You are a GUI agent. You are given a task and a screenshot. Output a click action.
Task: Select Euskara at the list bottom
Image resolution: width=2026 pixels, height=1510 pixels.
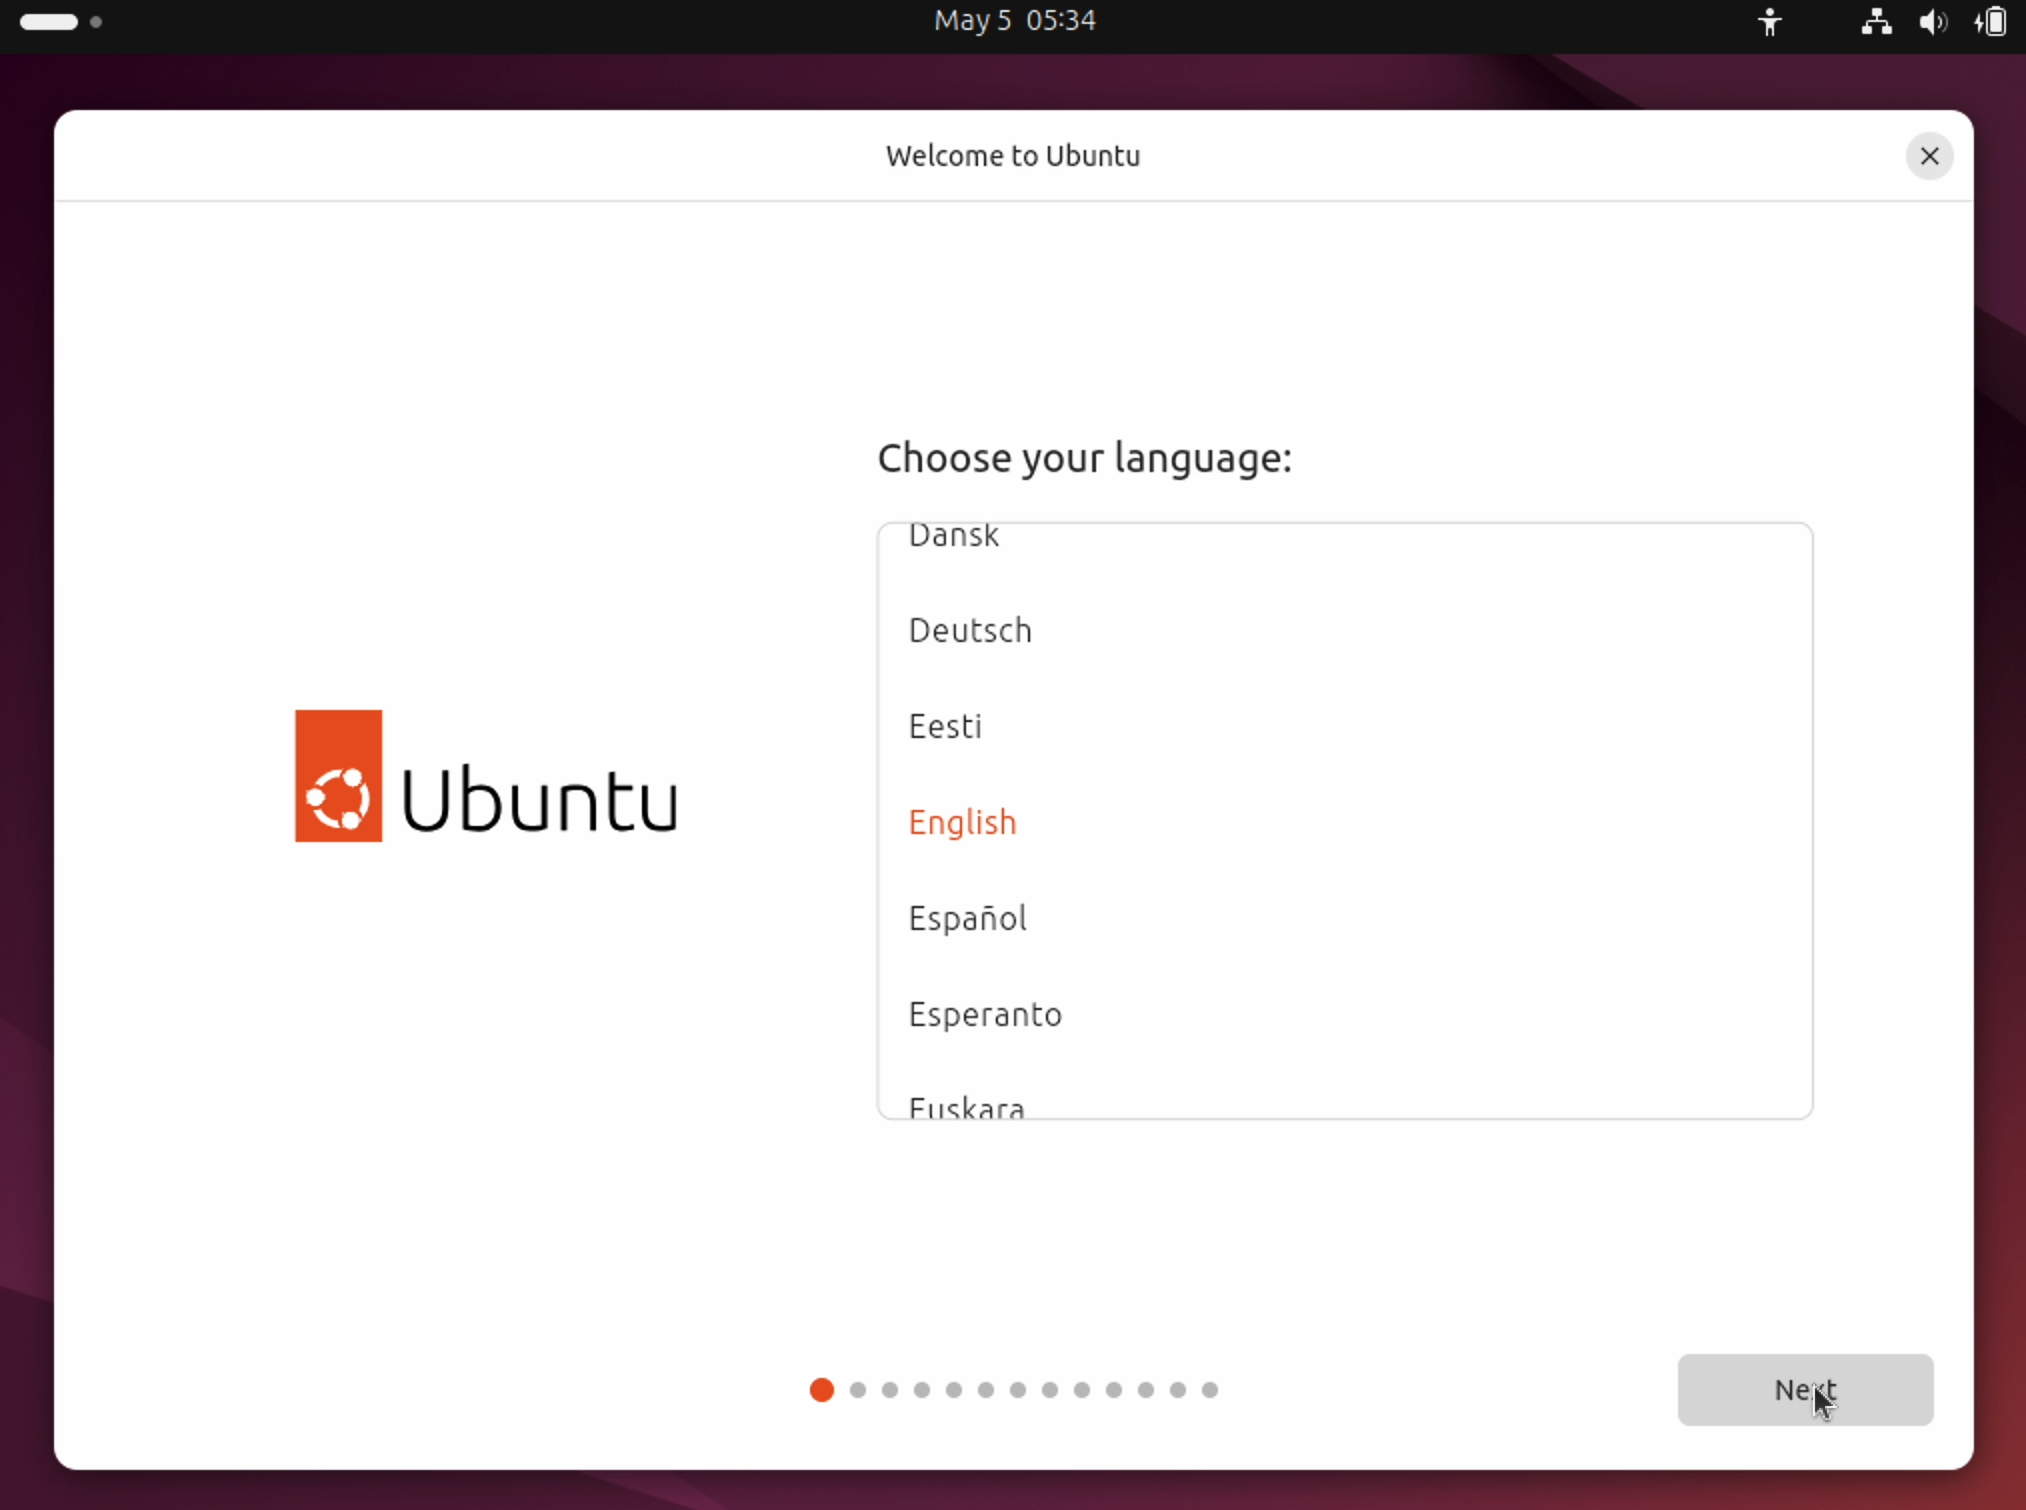[x=966, y=1106]
